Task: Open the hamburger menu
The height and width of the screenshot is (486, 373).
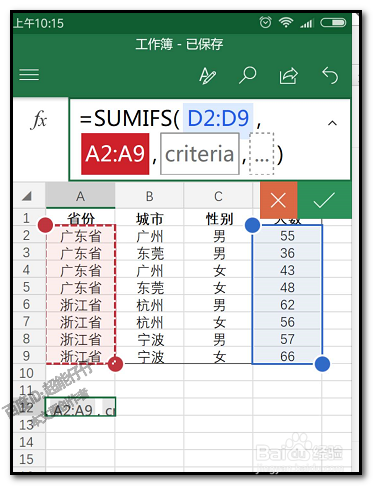Action: (29, 75)
